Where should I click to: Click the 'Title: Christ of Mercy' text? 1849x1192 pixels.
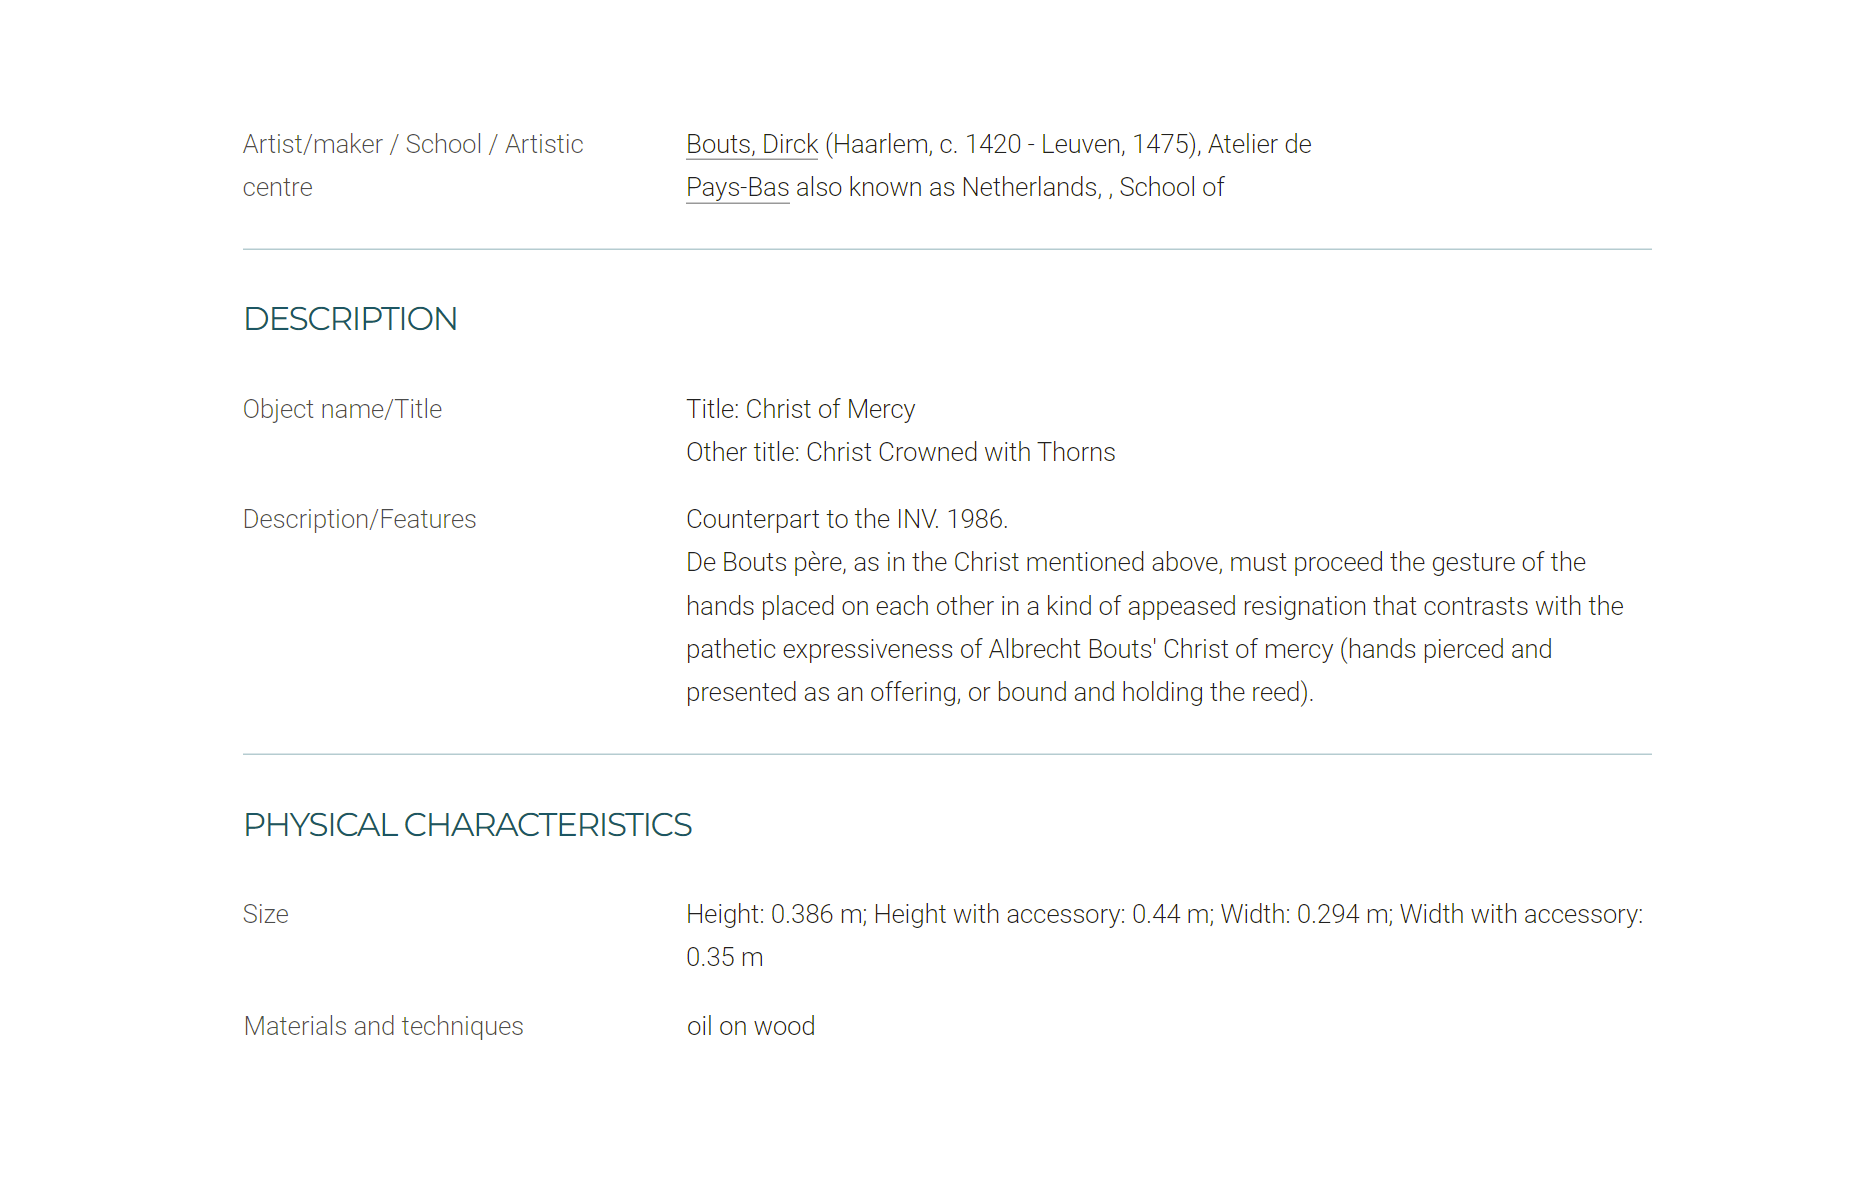[x=801, y=409]
